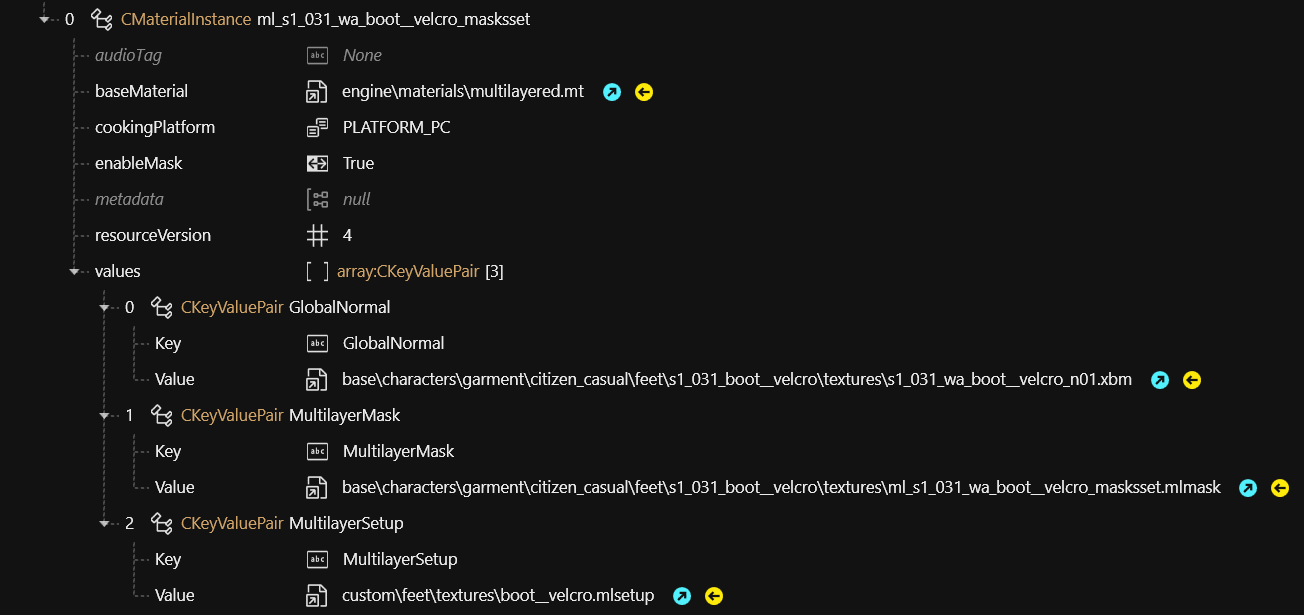Select the cookingPlatform property row
The width and height of the screenshot is (1304, 615).
pos(155,127)
